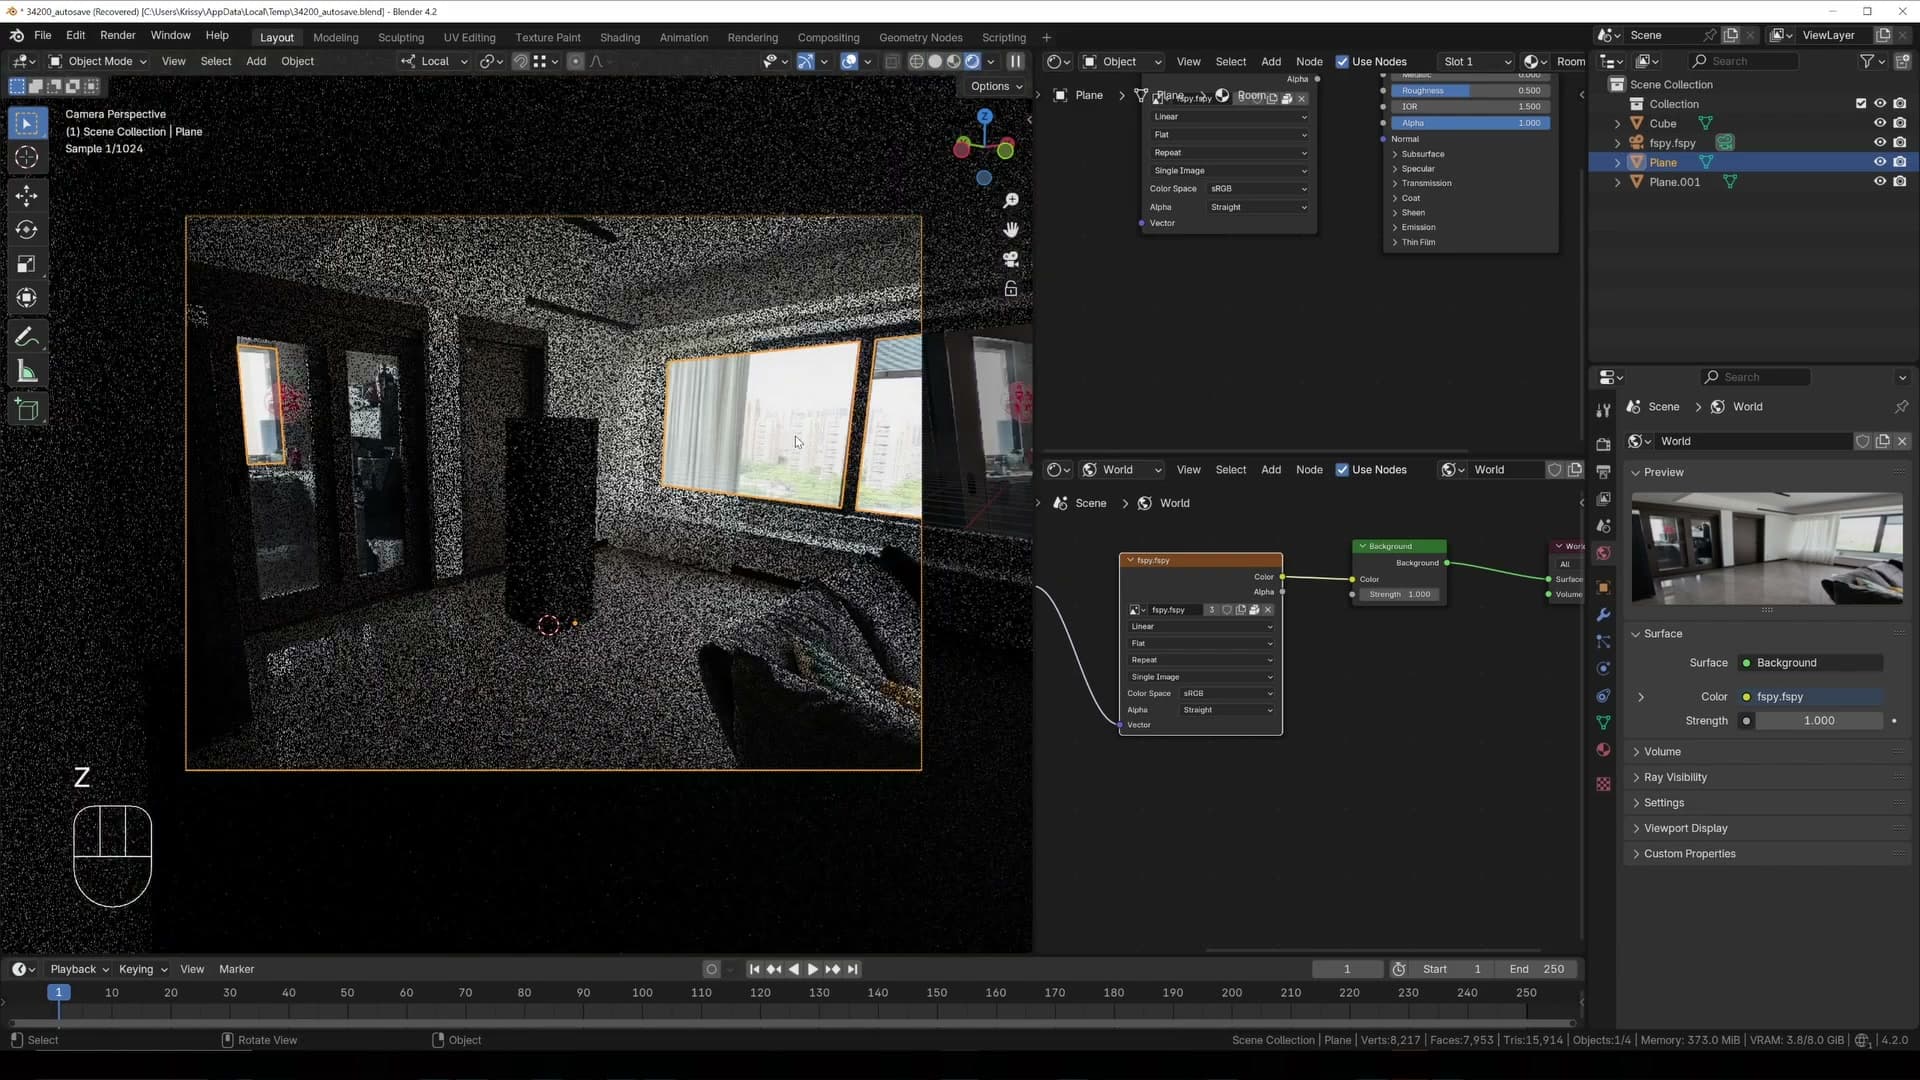Viewport: 1920px width, 1080px height.
Task: Adjust Roughness slider on Principled node
Action: 1470,90
